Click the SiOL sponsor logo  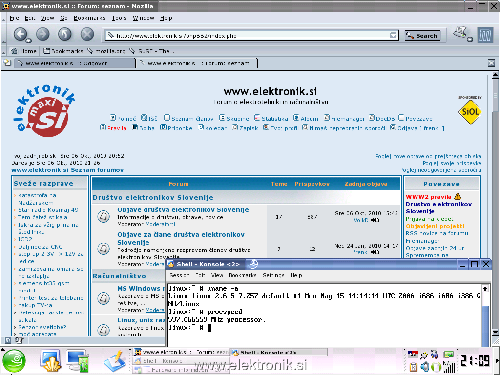coord(470,112)
